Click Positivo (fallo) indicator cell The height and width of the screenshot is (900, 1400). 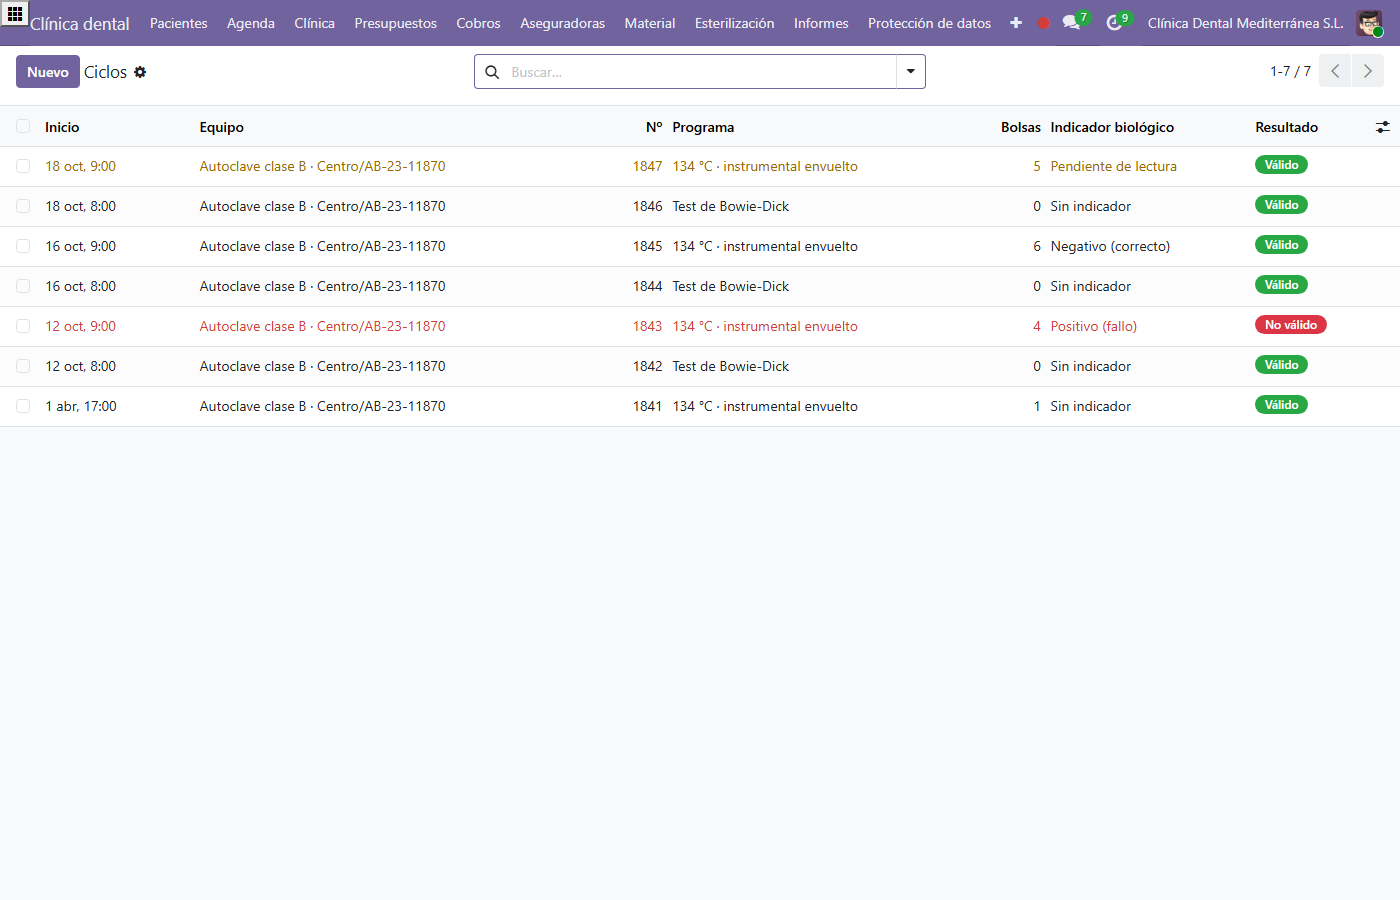[1093, 326]
